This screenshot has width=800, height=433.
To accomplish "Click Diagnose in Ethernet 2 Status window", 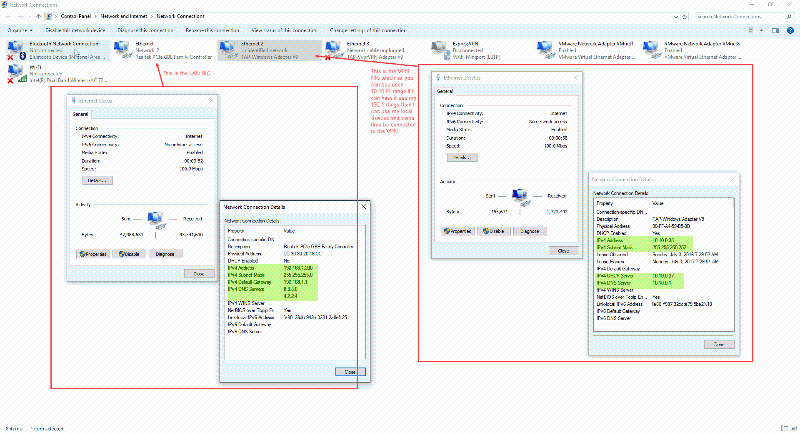I will [530, 231].
